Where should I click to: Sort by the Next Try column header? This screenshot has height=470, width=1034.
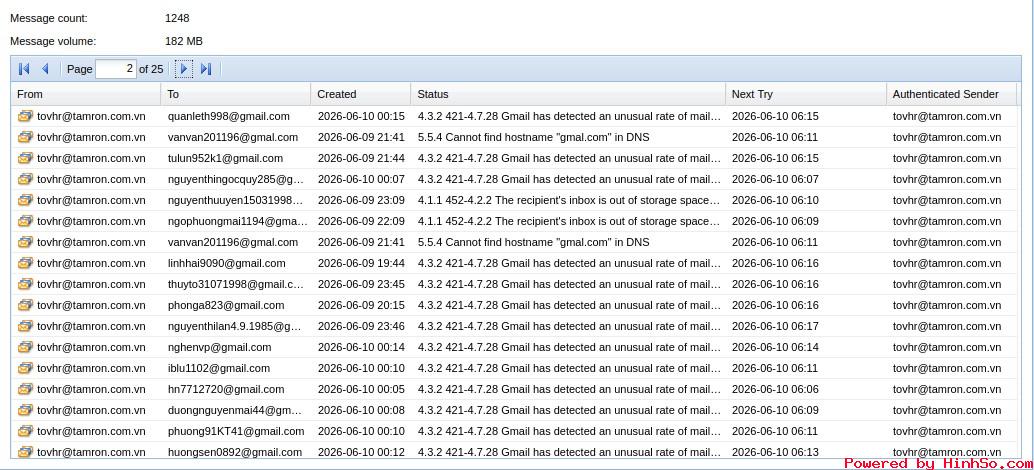806,94
